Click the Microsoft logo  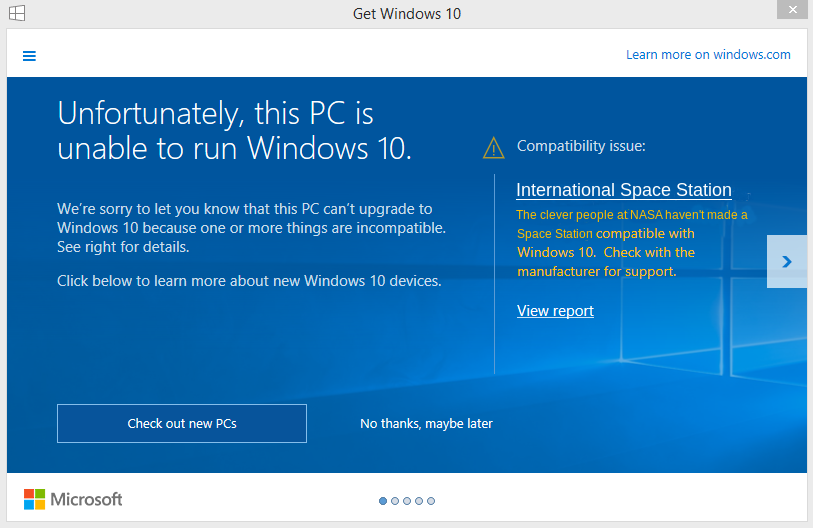click(x=73, y=499)
